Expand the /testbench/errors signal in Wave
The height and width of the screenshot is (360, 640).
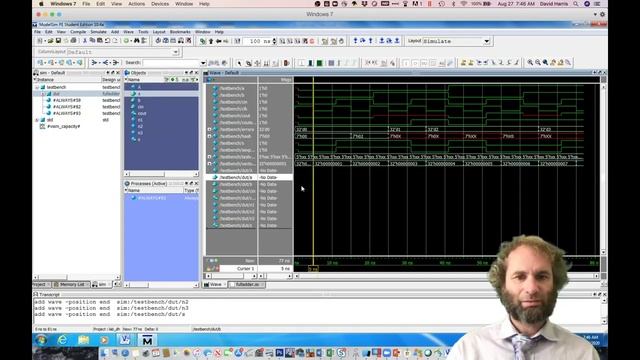click(209, 129)
